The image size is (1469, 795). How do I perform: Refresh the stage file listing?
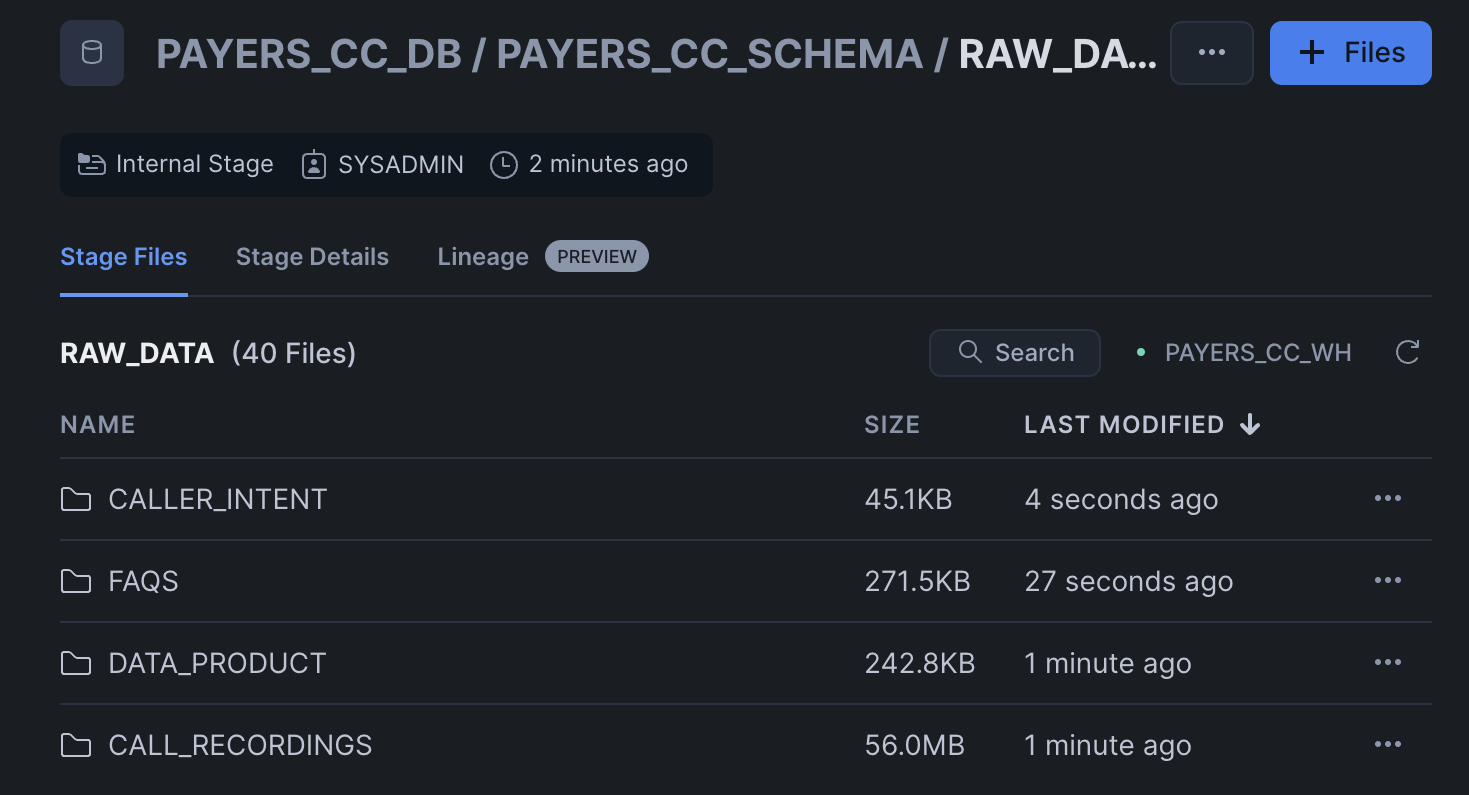coord(1407,352)
